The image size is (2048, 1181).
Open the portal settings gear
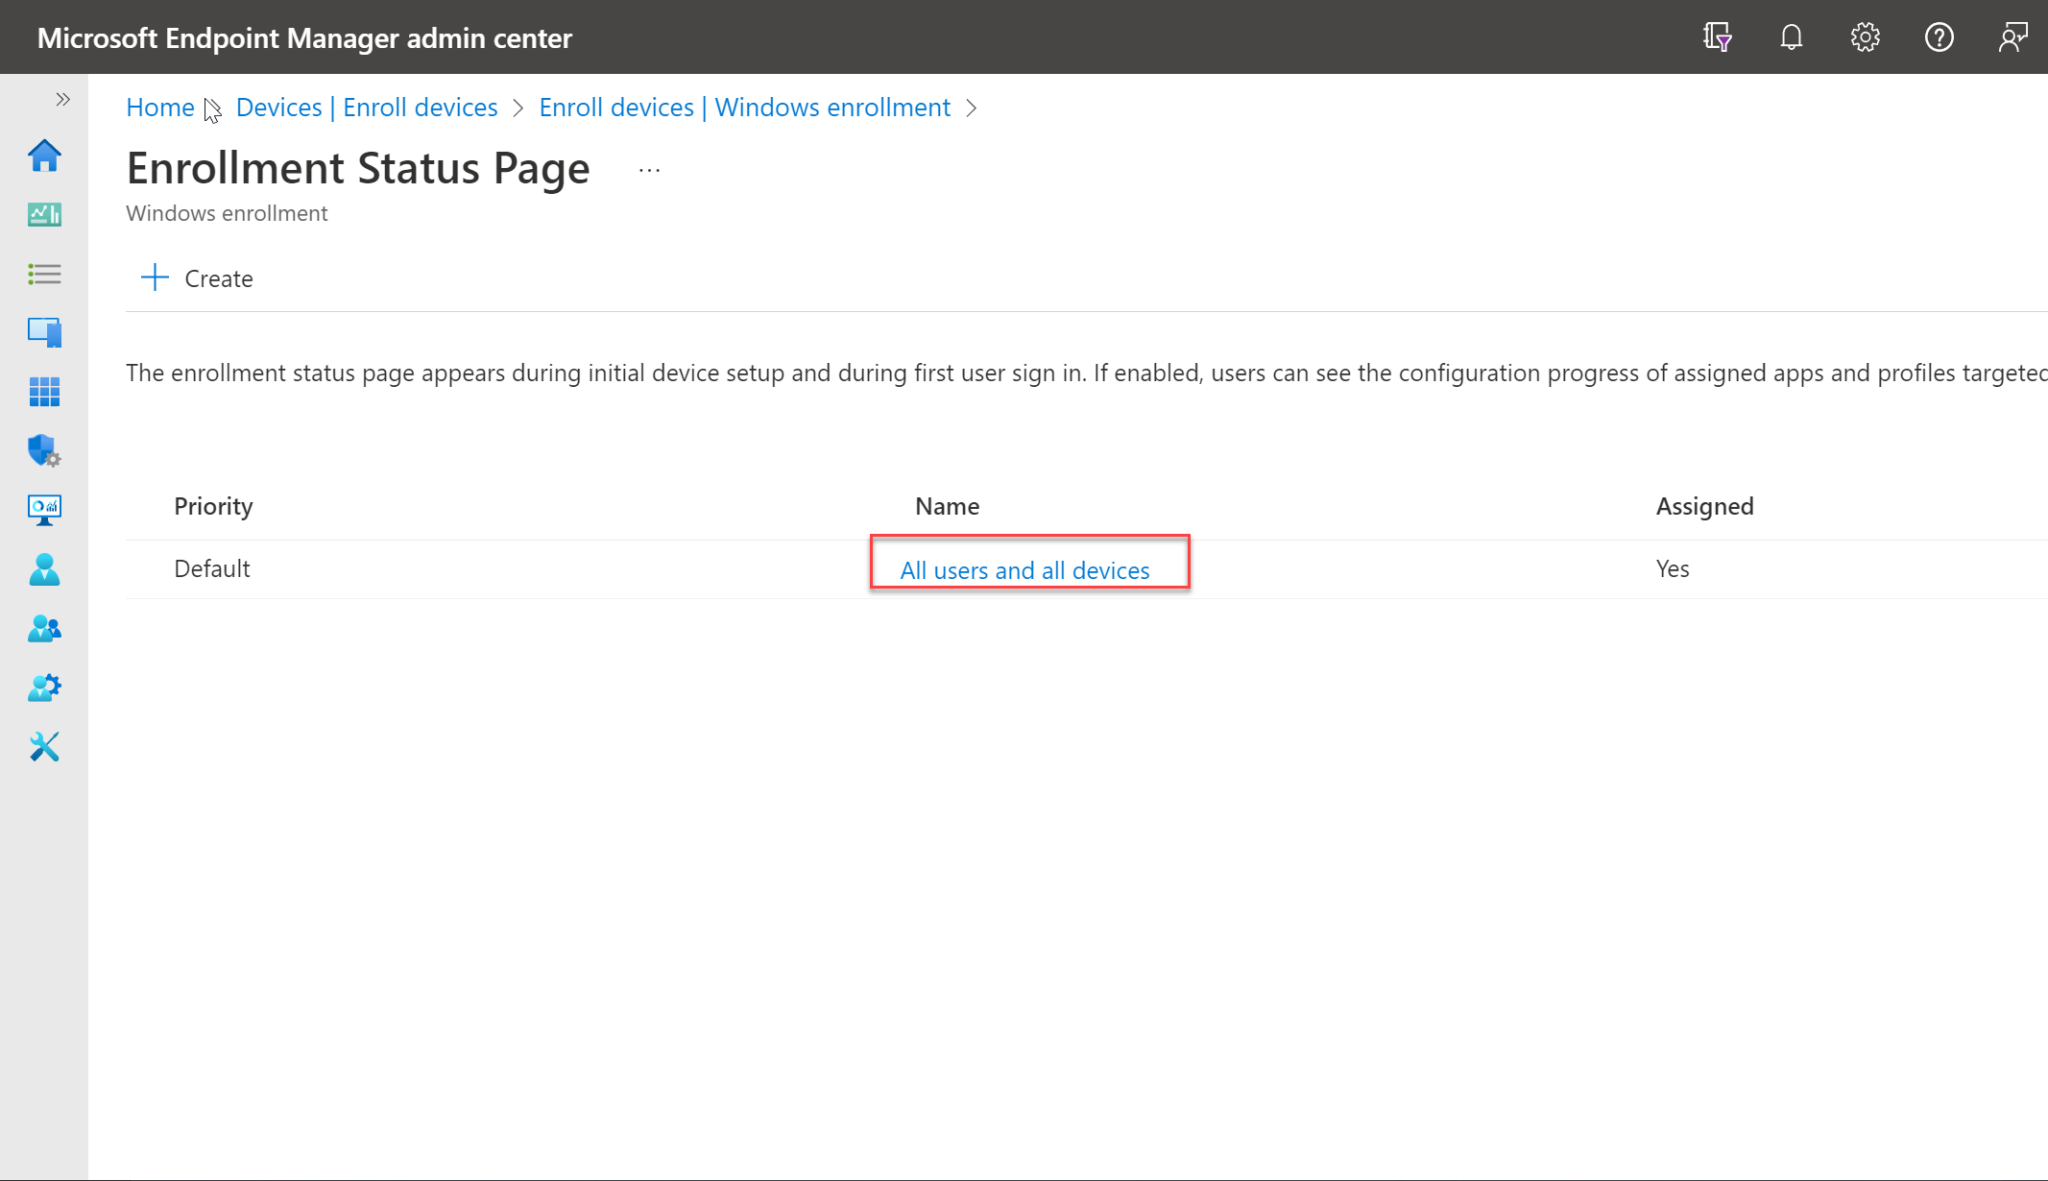tap(1864, 37)
